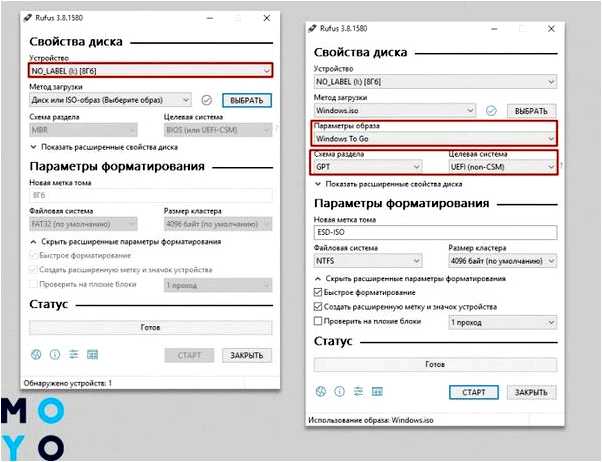Open device dropdown NO_LABEL in left window
The height and width of the screenshot is (462, 602).
[150, 71]
